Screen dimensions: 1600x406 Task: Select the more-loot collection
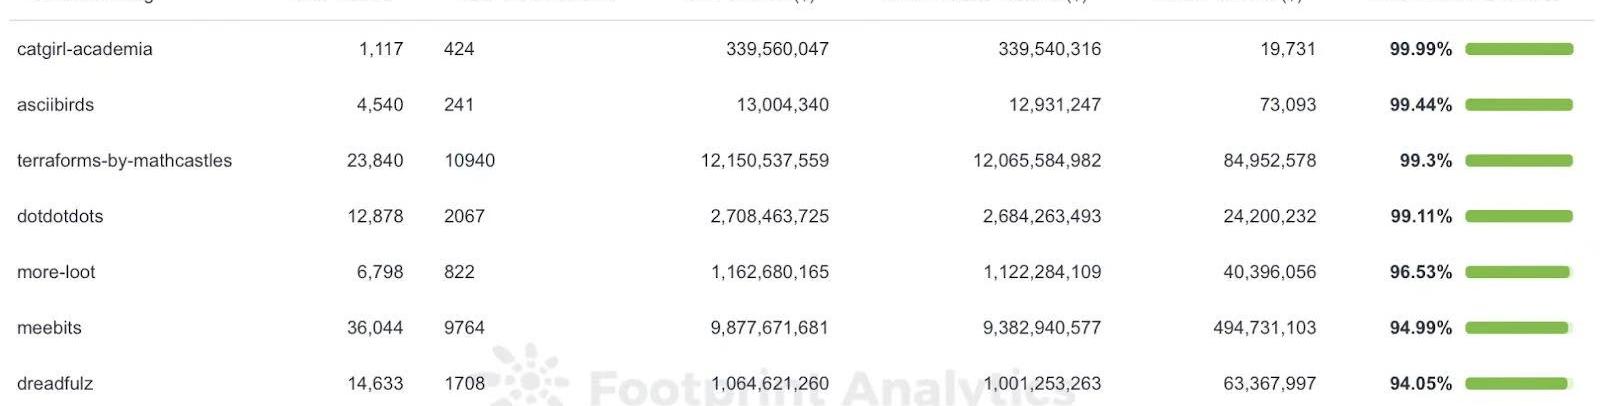(x=56, y=272)
